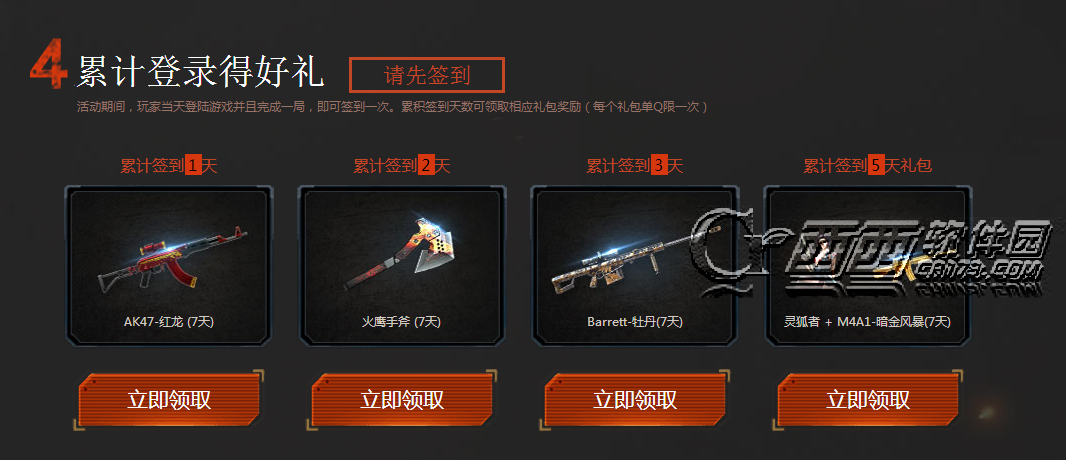Click the flaming number 4 section icon
The image size is (1066, 460).
point(49,63)
